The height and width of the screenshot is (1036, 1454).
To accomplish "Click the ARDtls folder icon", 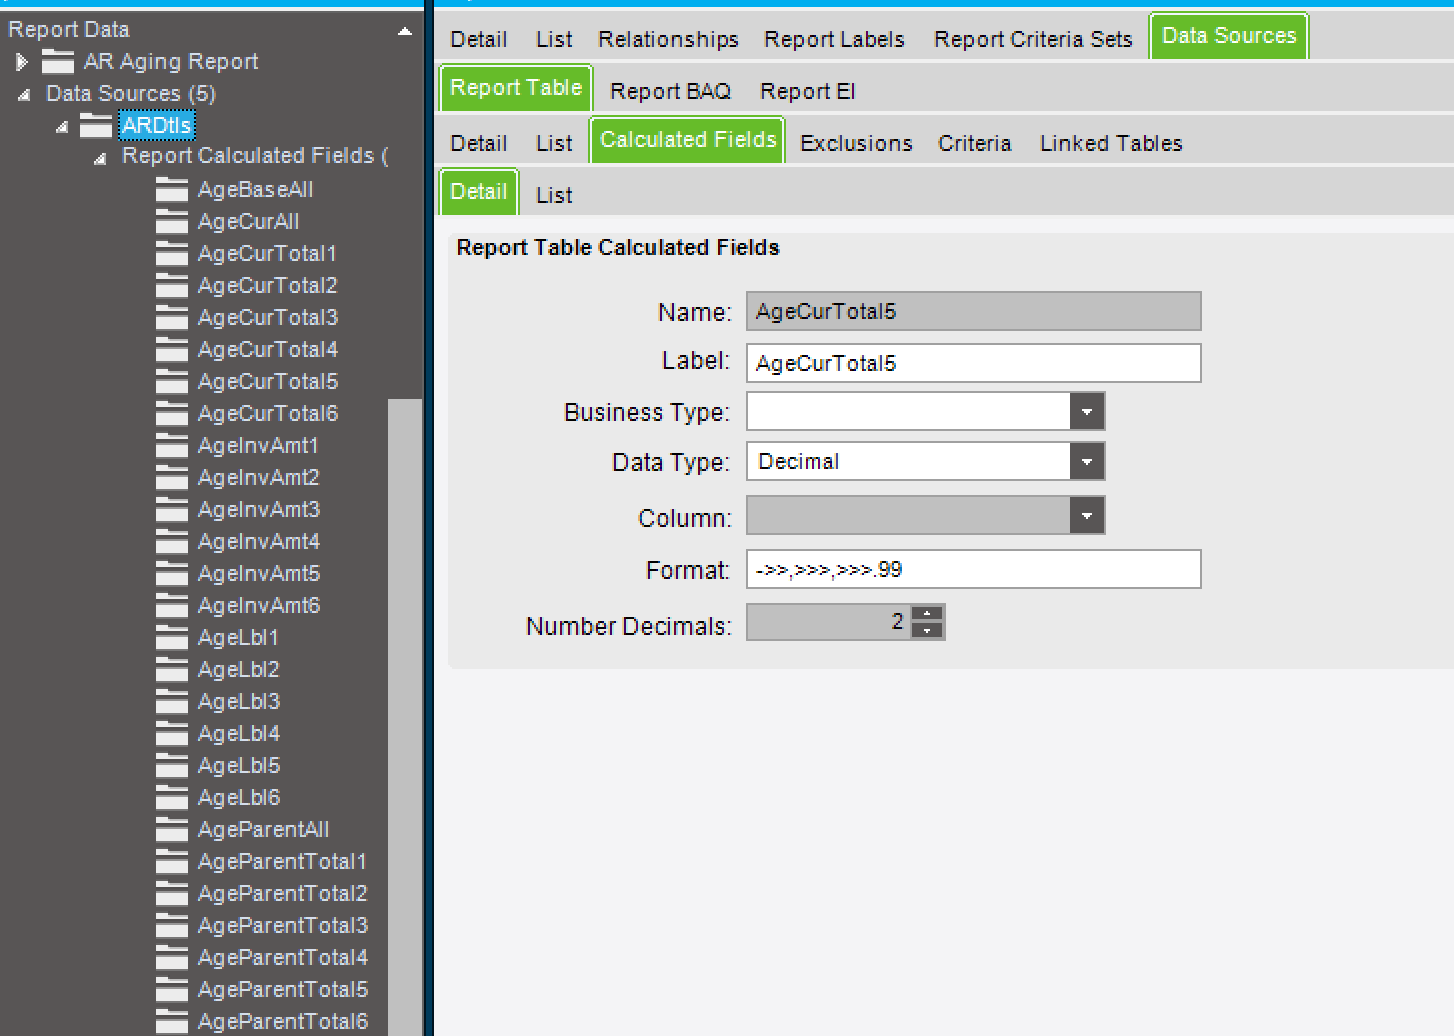I will pos(96,126).
